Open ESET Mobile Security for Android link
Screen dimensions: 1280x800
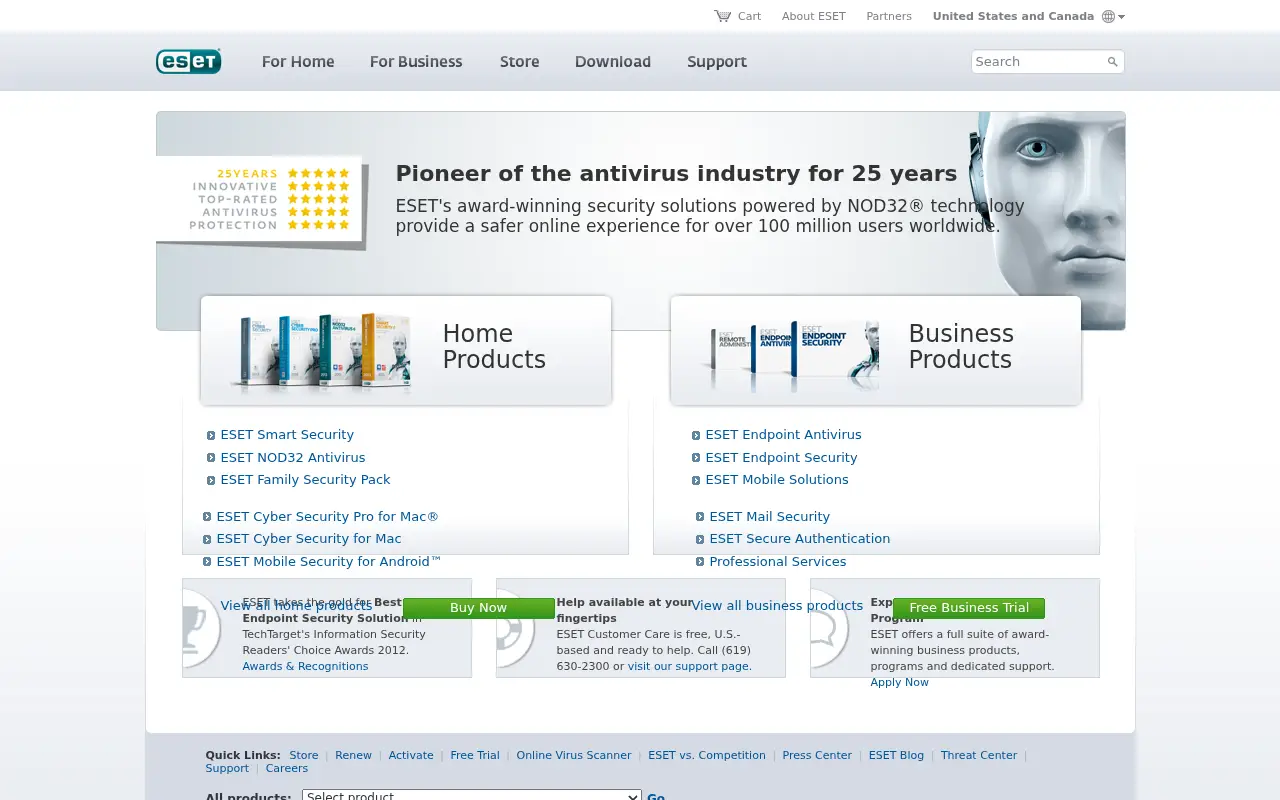329,562
